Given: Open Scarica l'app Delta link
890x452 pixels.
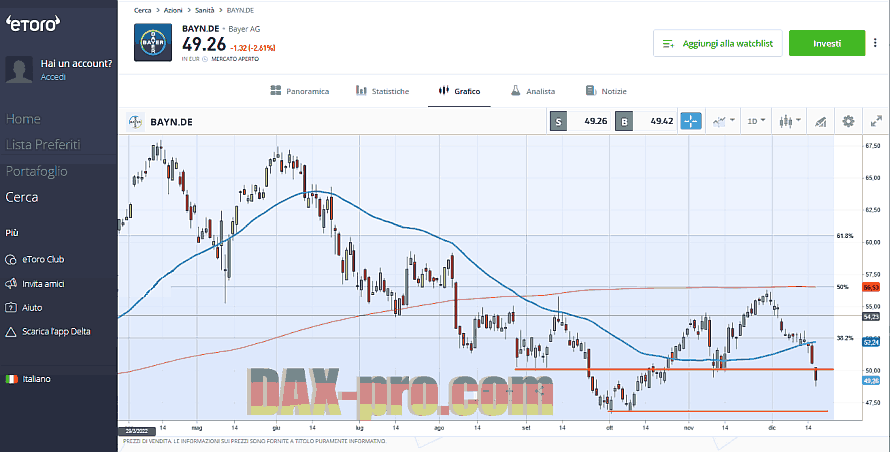Looking at the screenshot, I should click(x=56, y=332).
